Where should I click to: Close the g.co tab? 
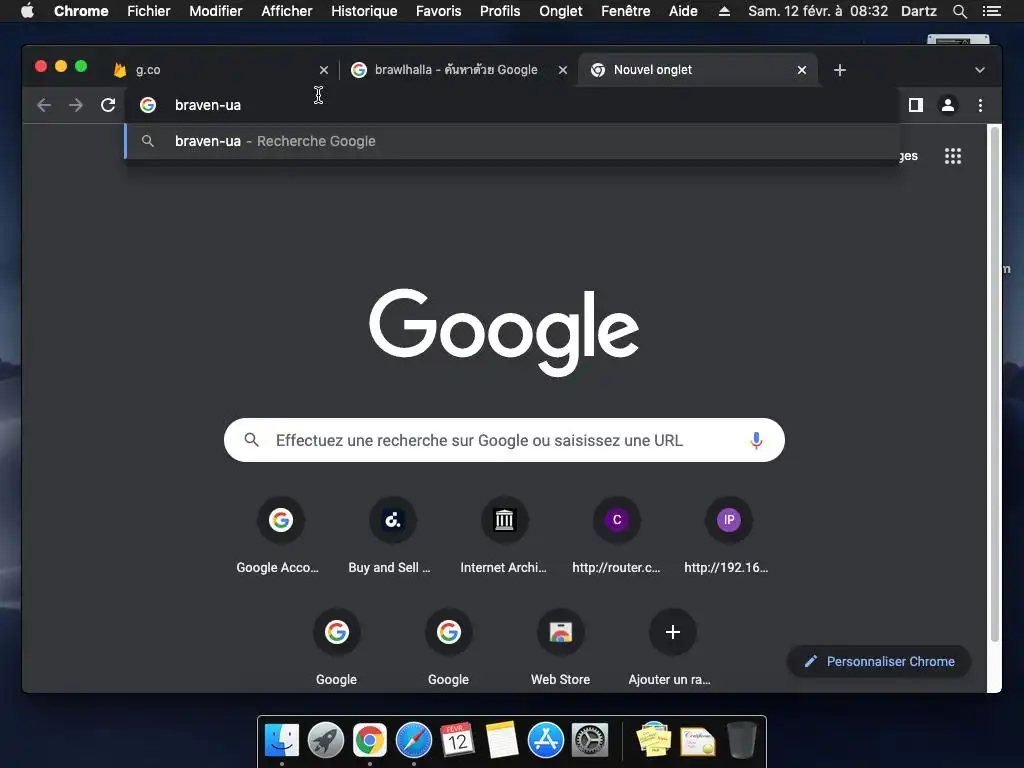pyautogui.click(x=323, y=70)
